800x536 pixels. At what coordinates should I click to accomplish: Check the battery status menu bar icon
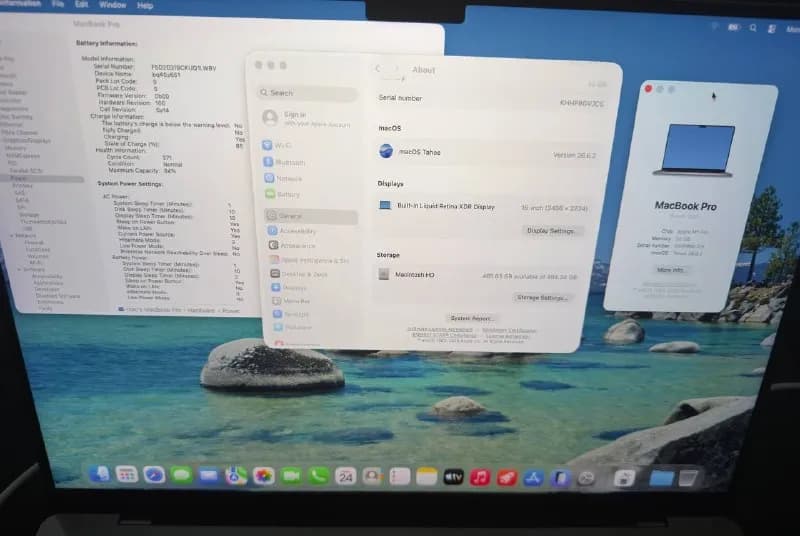pos(734,27)
